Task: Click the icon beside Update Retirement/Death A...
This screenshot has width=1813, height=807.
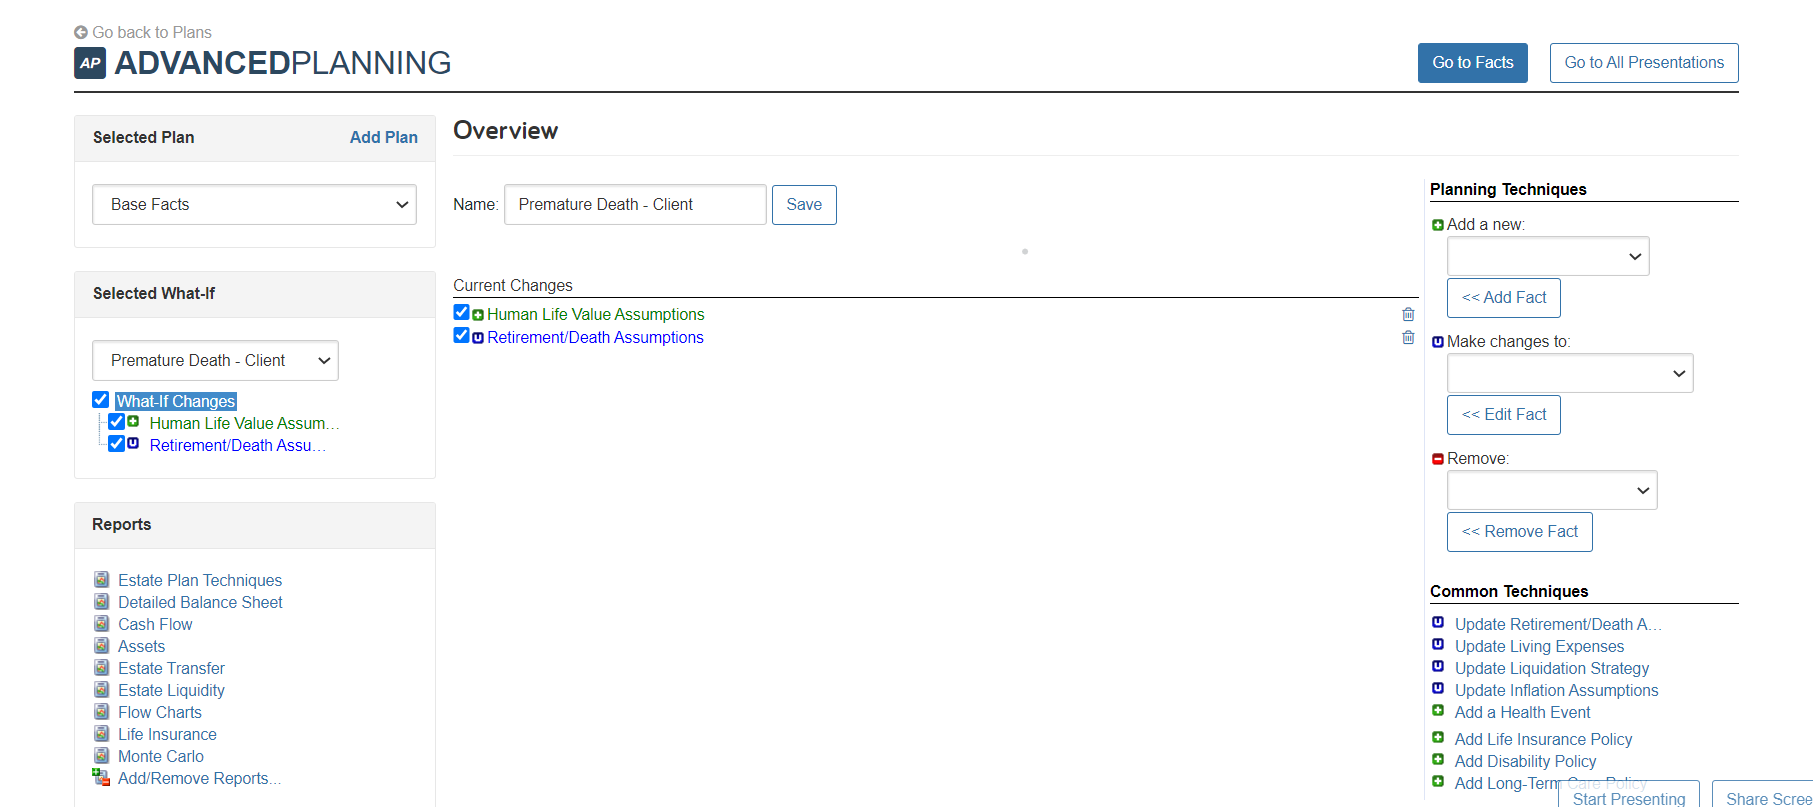Action: 1438,622
